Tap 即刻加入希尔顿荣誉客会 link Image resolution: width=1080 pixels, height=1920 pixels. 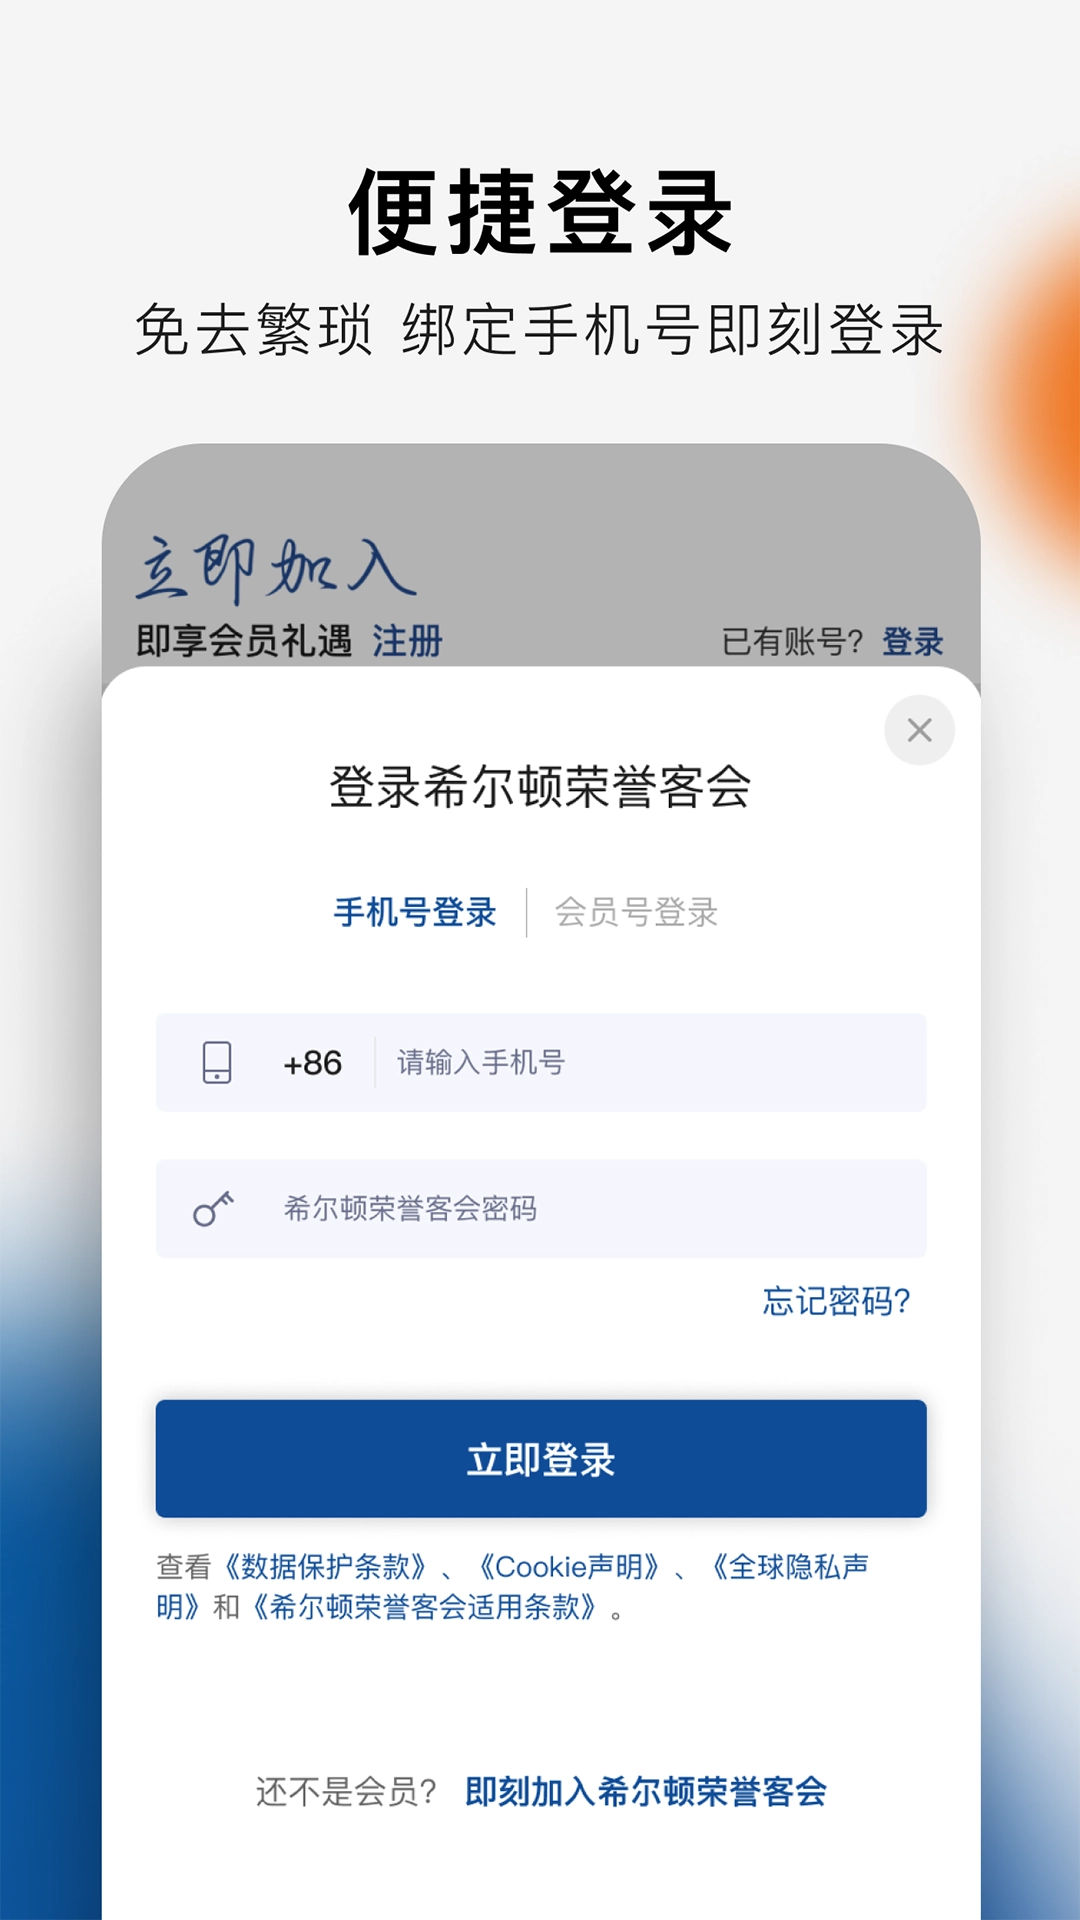[646, 1792]
